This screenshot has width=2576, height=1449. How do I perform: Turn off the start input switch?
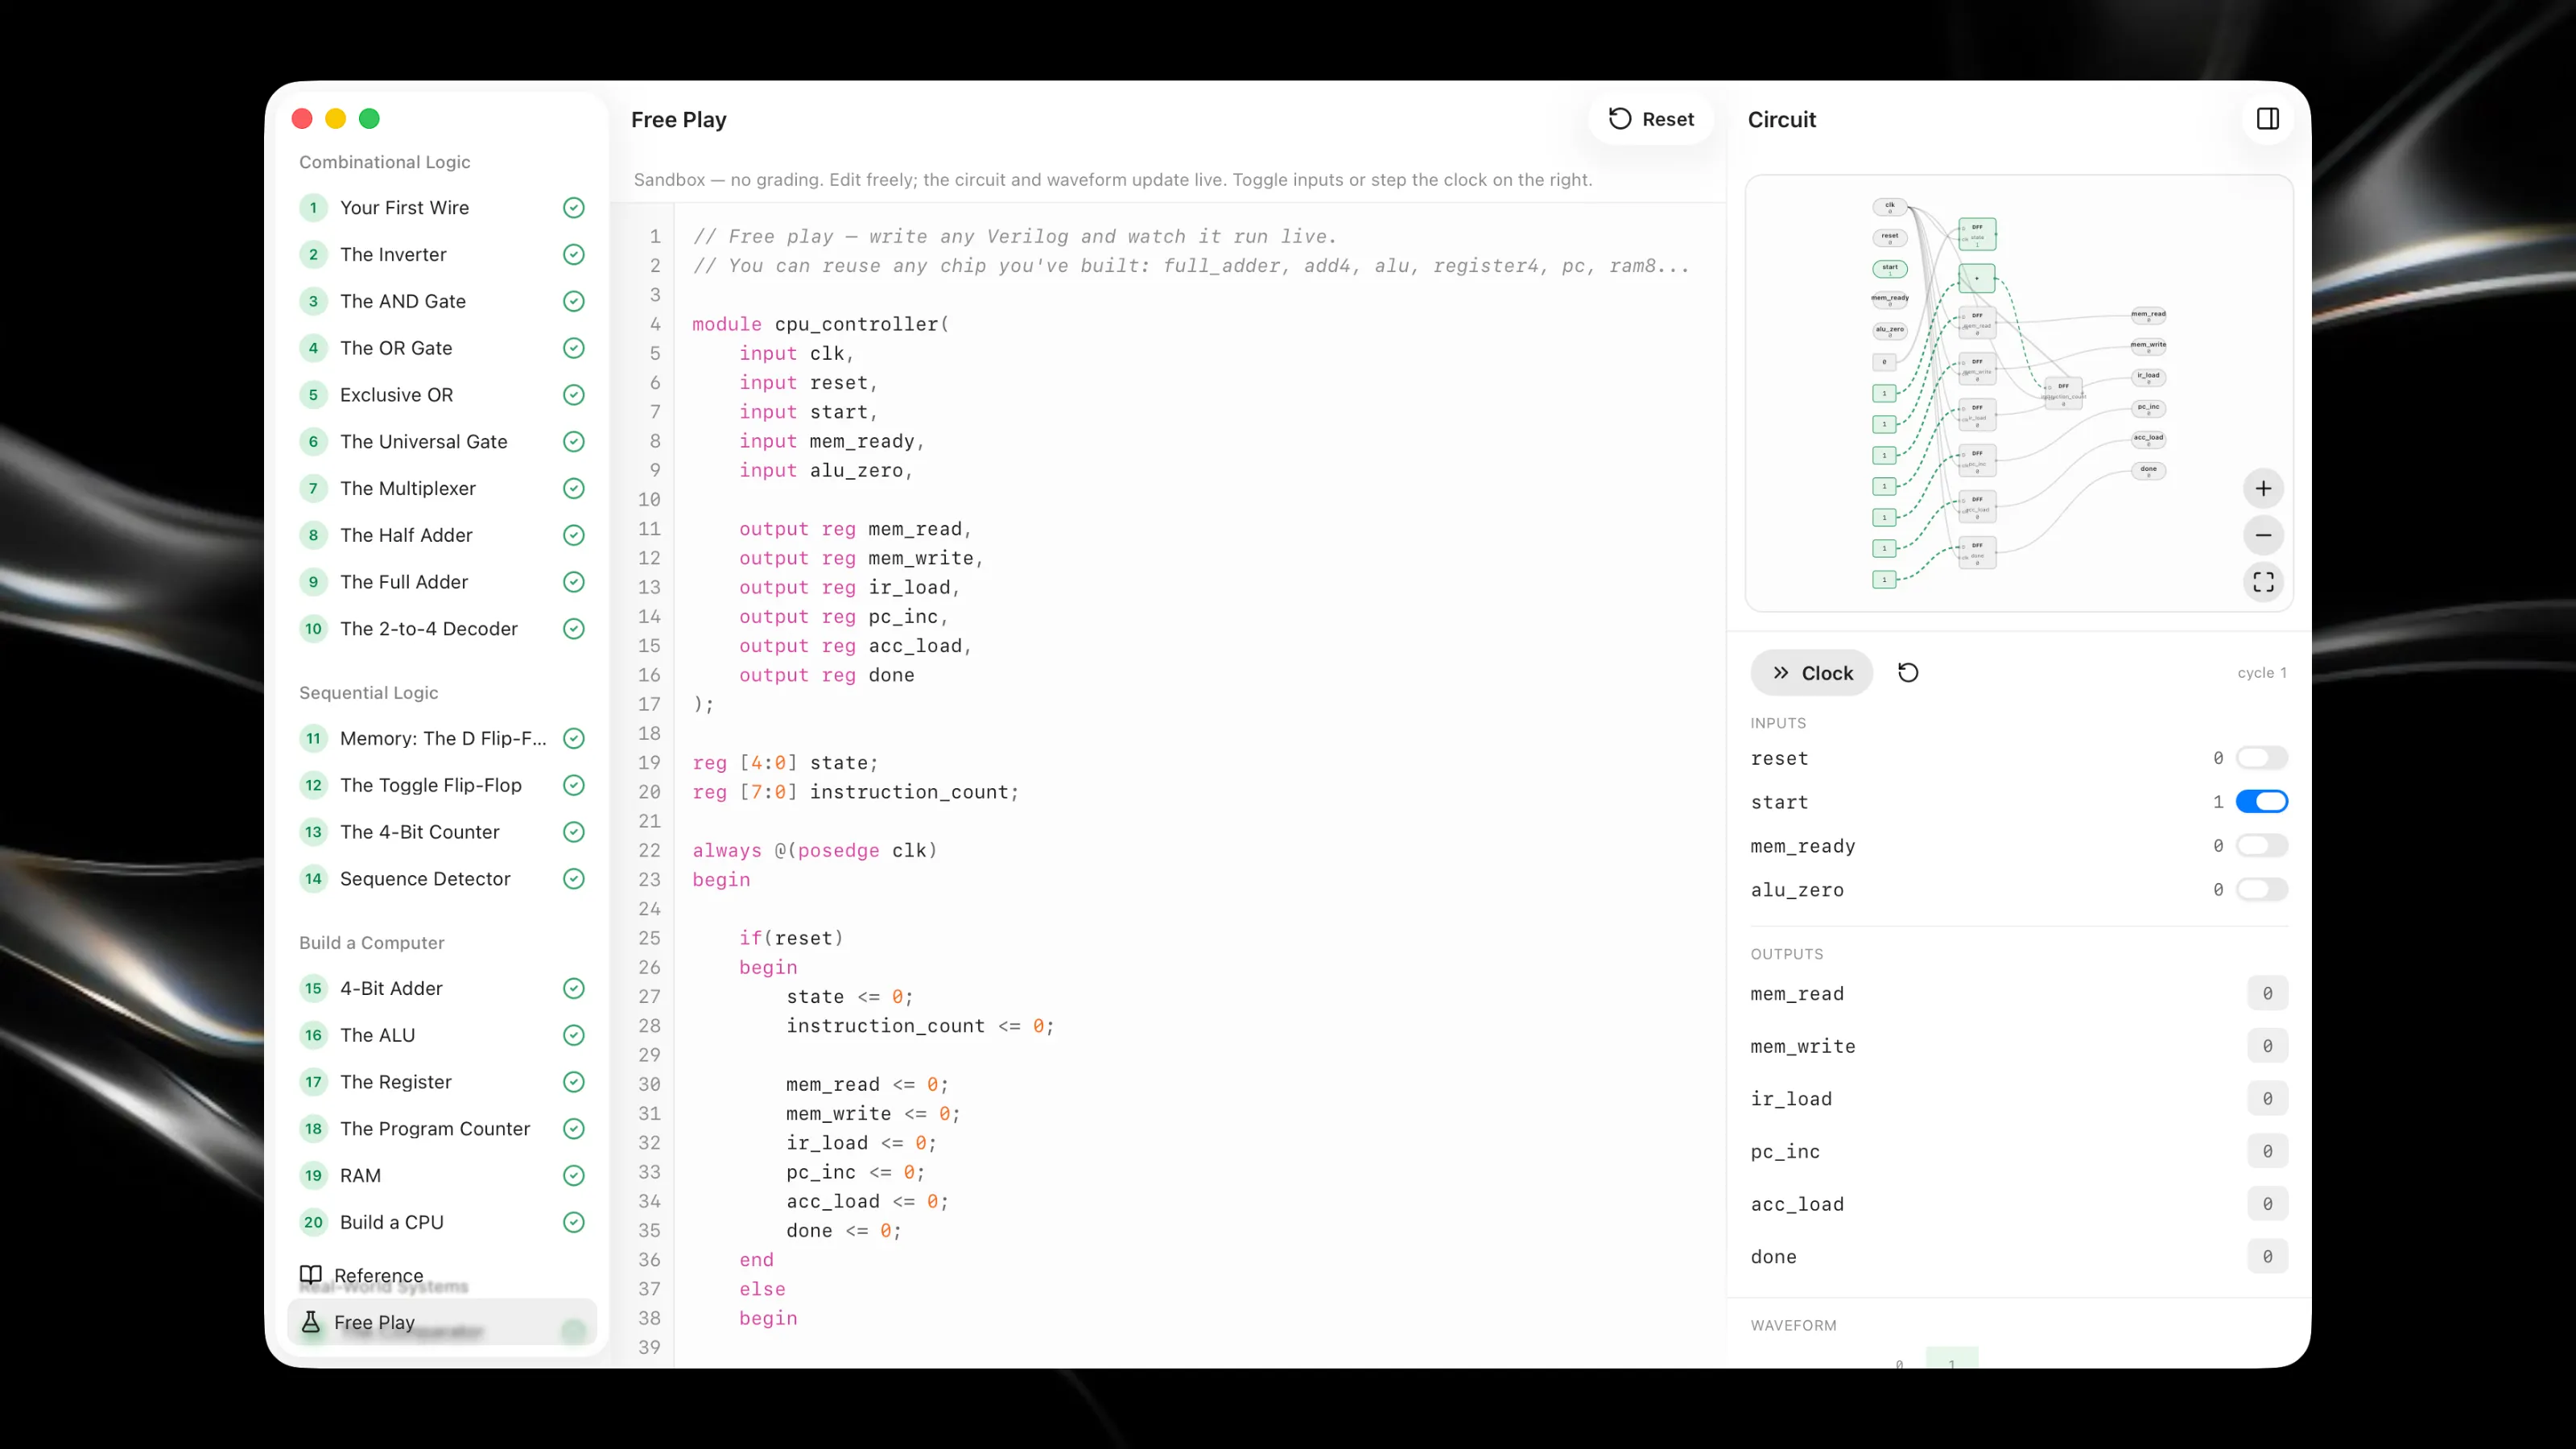click(2261, 802)
